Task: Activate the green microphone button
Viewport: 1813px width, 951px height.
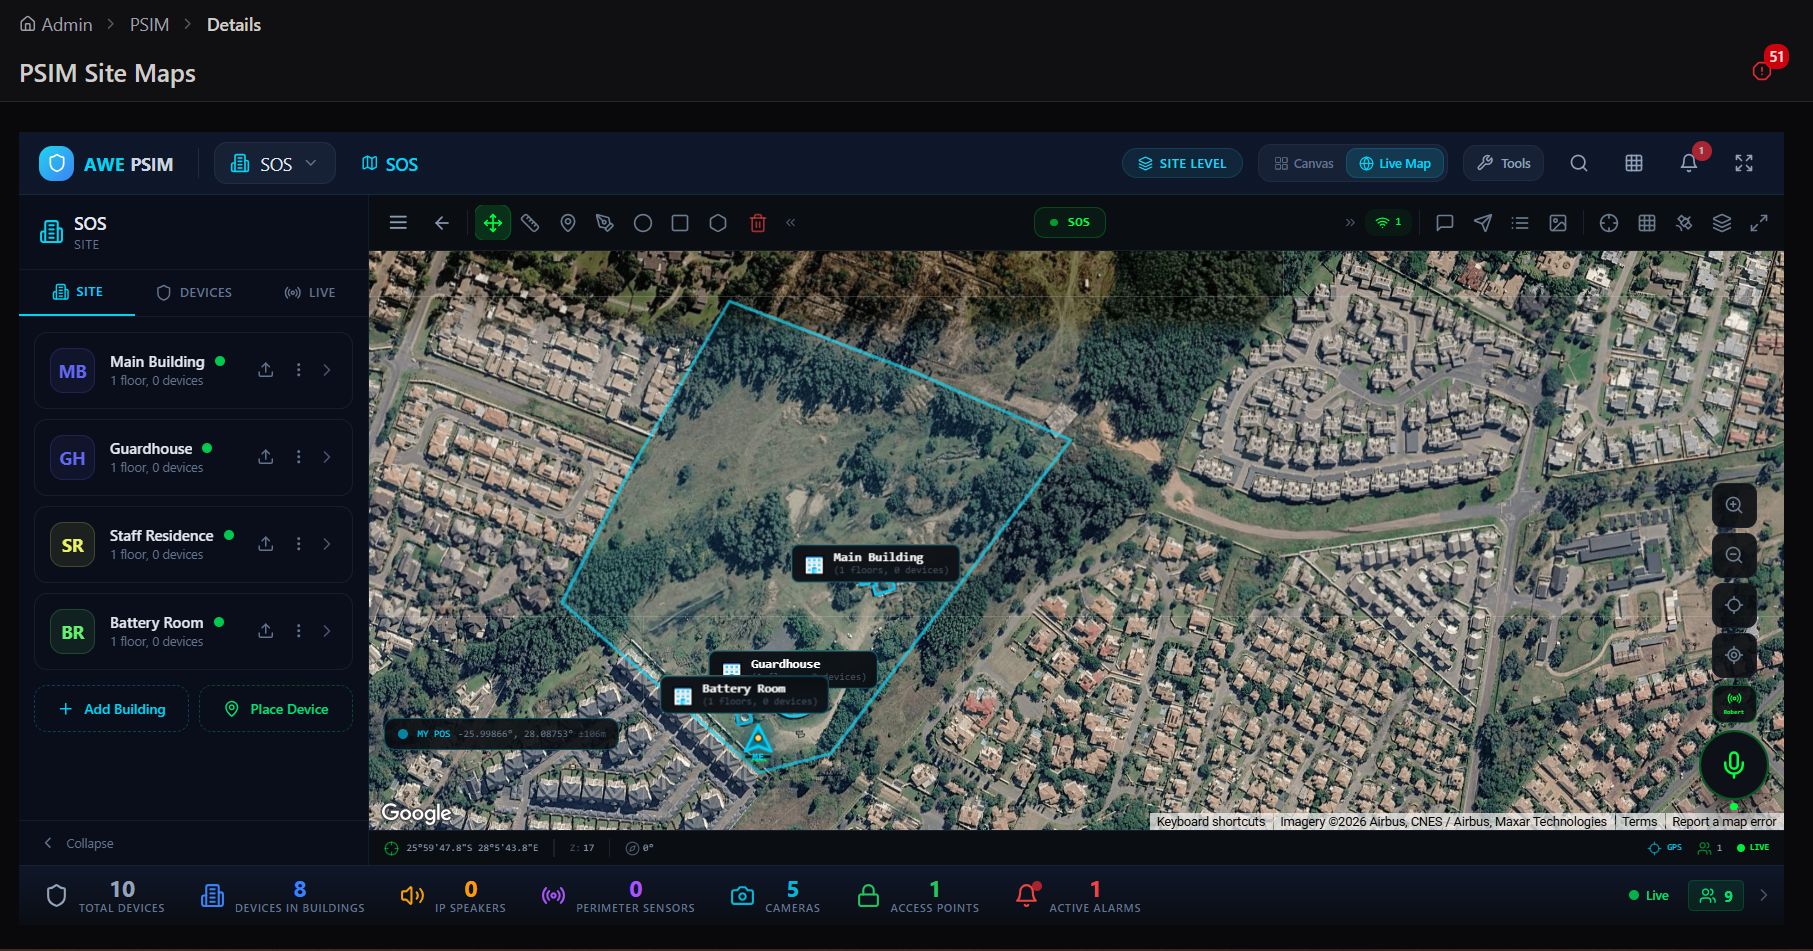Action: pyautogui.click(x=1734, y=765)
